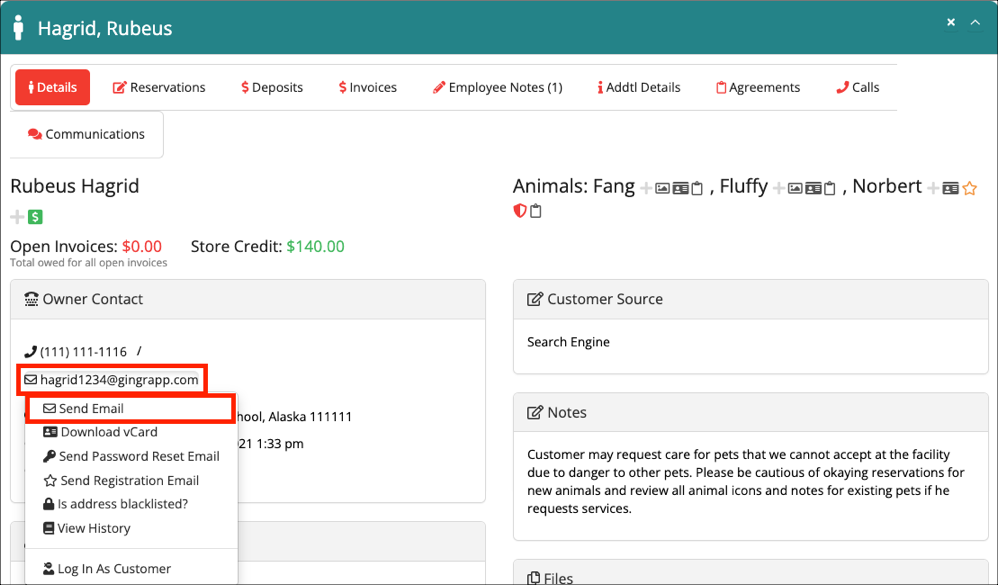Select the Details tab
998x585 pixels.
(x=53, y=87)
